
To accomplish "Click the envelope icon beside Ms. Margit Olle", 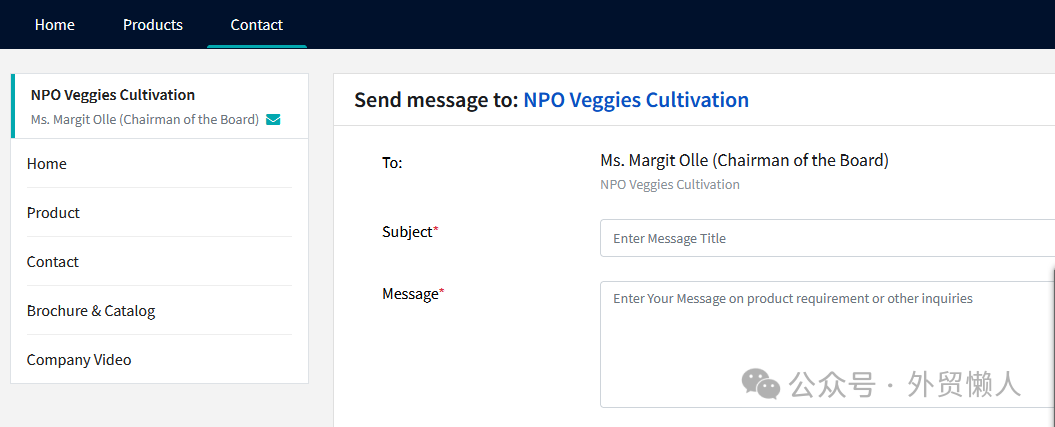I will tap(273, 120).
